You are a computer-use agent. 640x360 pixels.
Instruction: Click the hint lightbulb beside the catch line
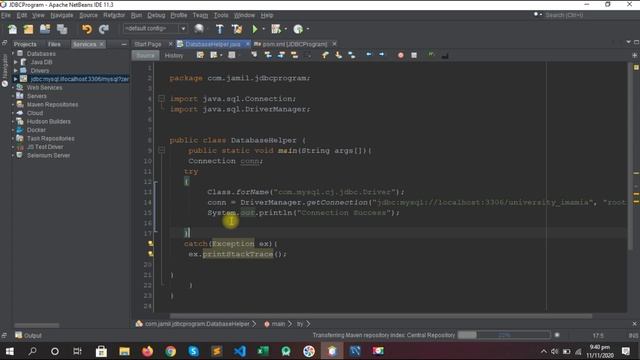pos(151,244)
